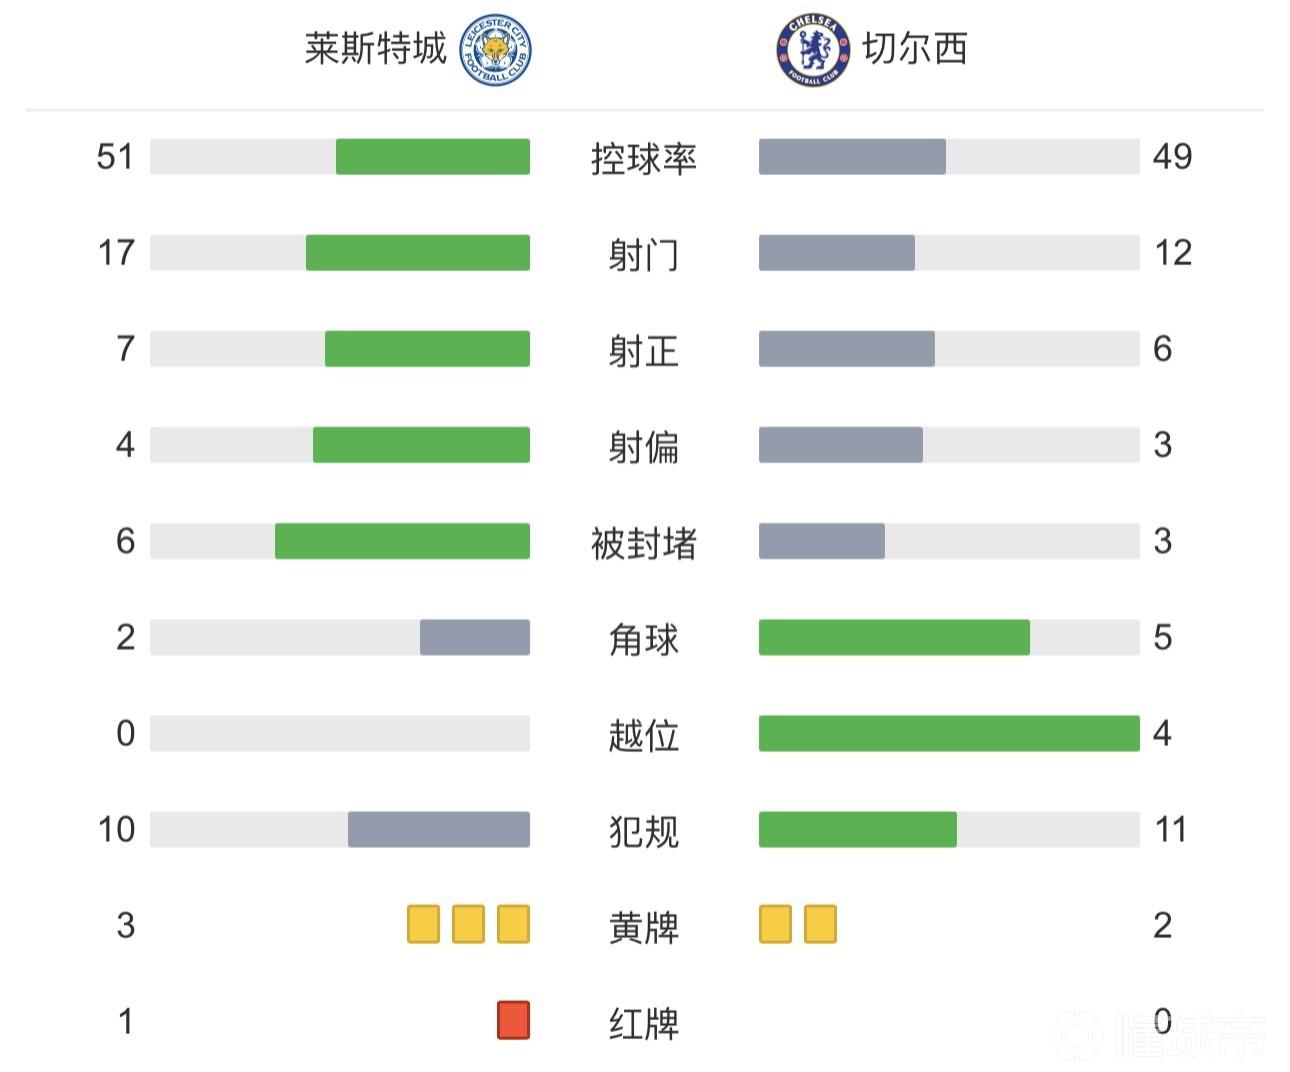Click the 被封堵 stat label
The image size is (1290, 1072).
pyautogui.click(x=644, y=542)
